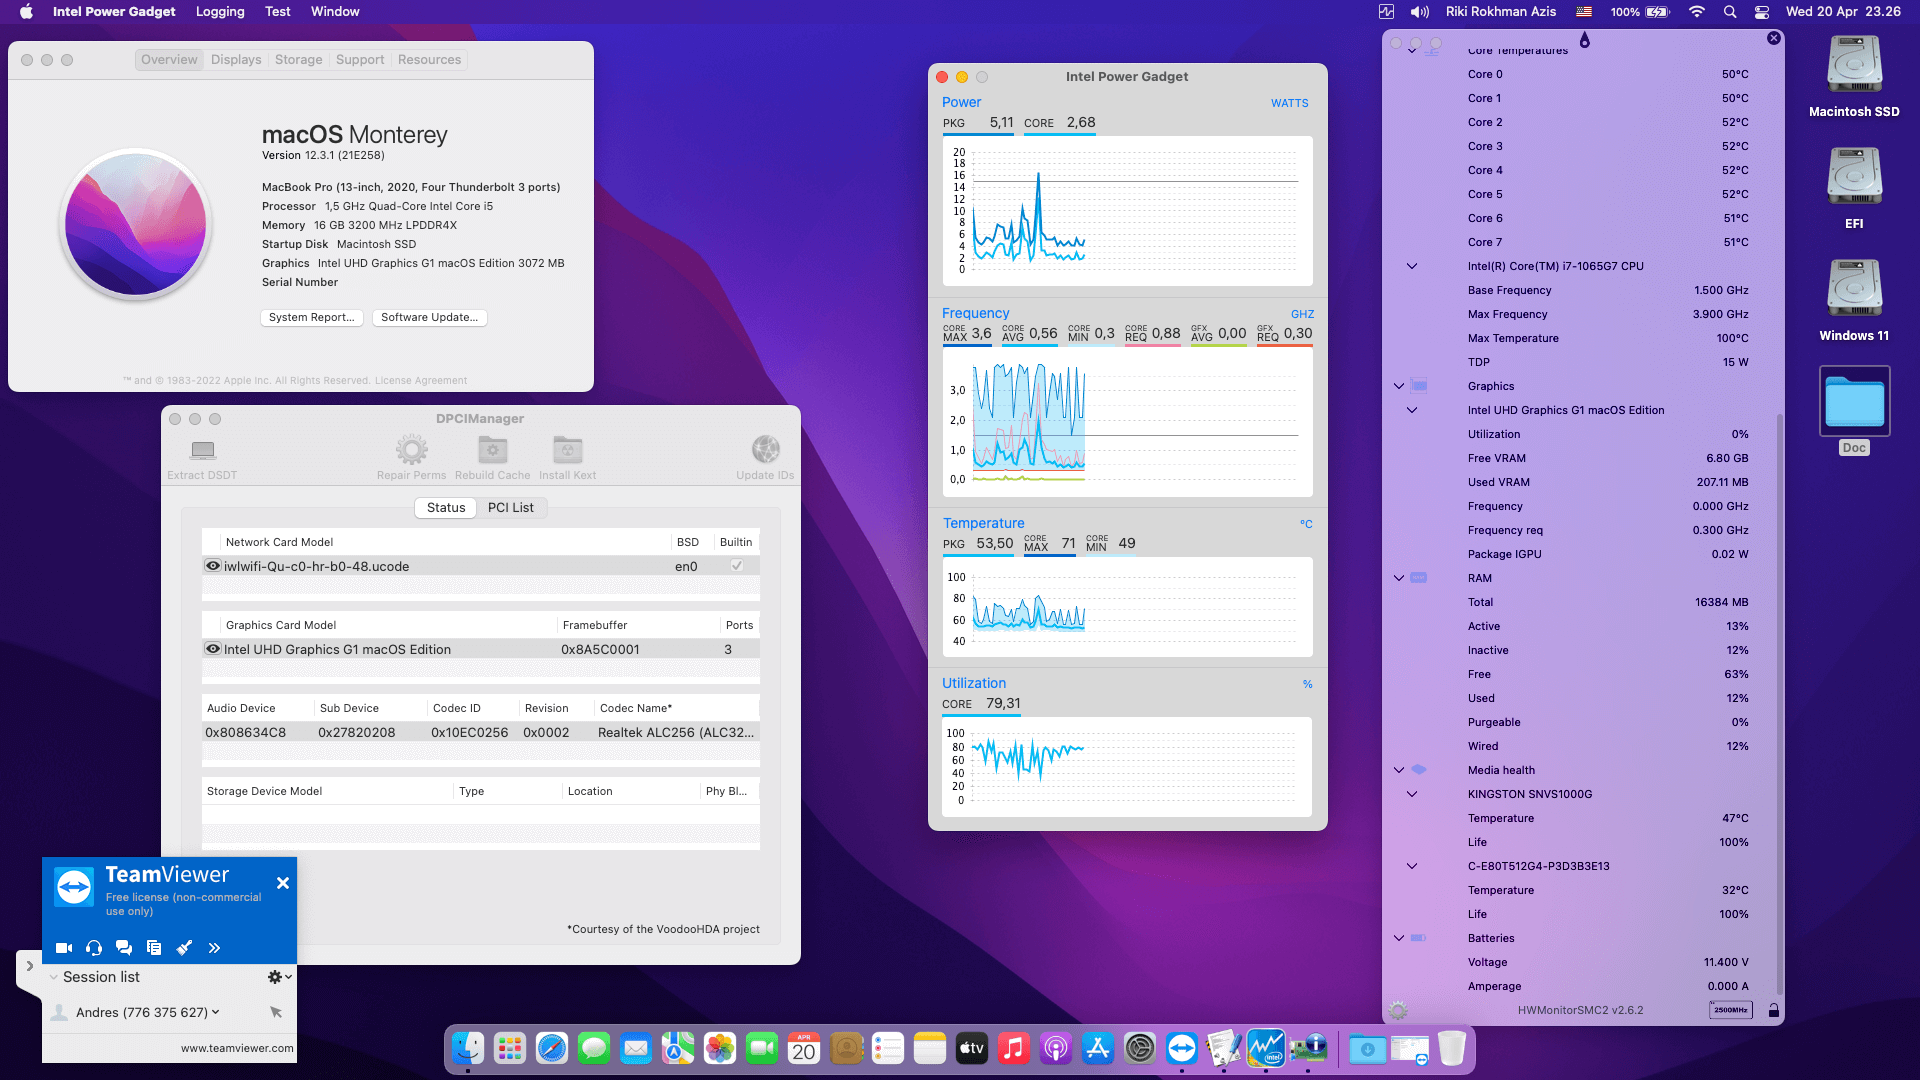Viewport: 1920px width, 1080px height.
Task: Open TeamViewer file transfer box icon
Action: [x=154, y=948]
